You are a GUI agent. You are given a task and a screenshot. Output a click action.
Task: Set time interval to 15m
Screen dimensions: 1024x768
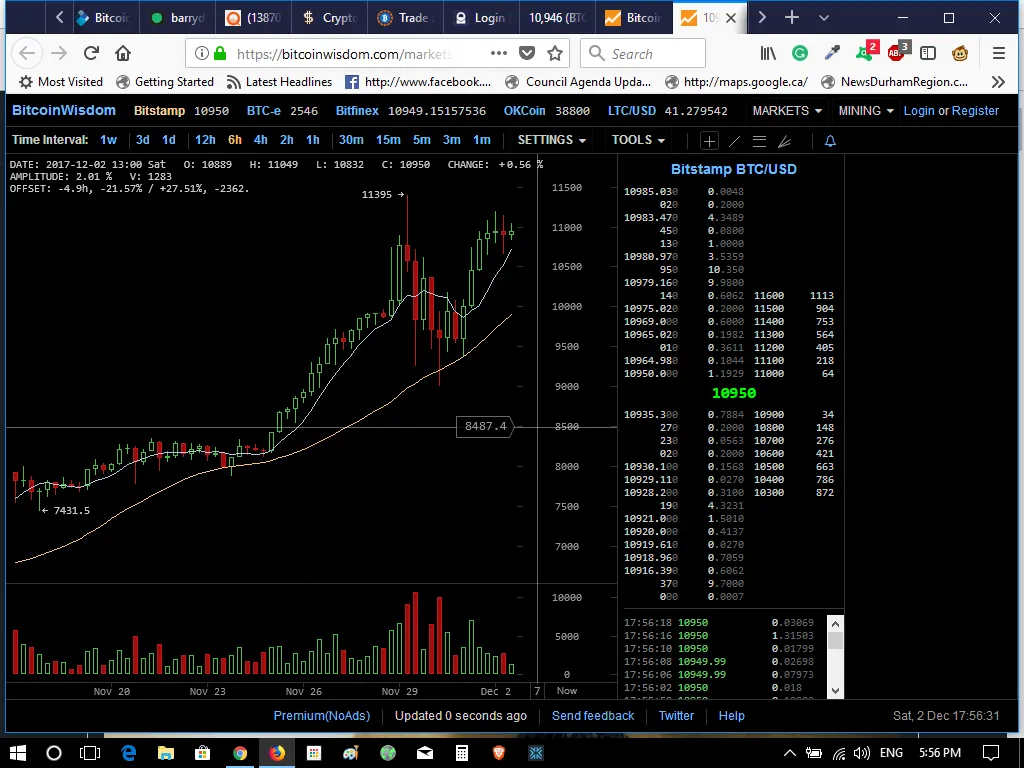[x=388, y=140]
